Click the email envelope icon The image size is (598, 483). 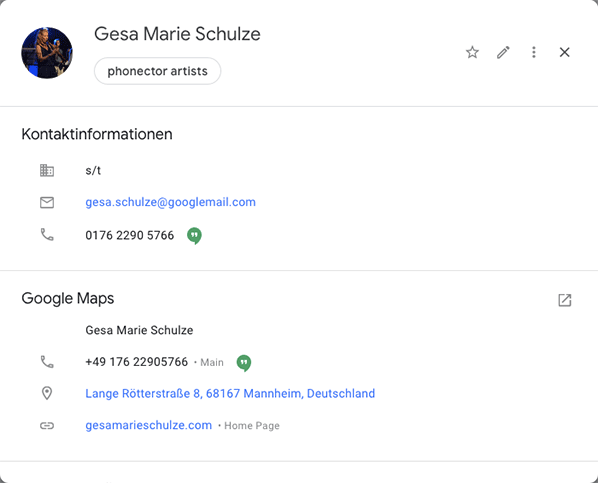47,202
